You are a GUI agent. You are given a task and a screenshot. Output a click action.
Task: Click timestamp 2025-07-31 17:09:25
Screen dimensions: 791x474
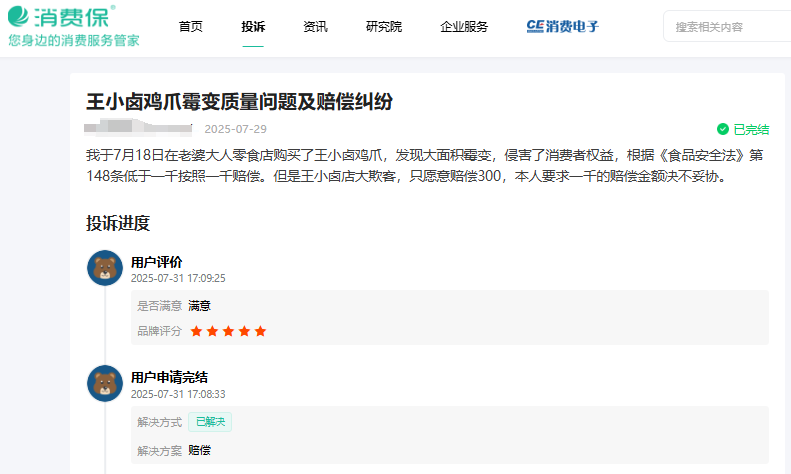(x=178, y=278)
